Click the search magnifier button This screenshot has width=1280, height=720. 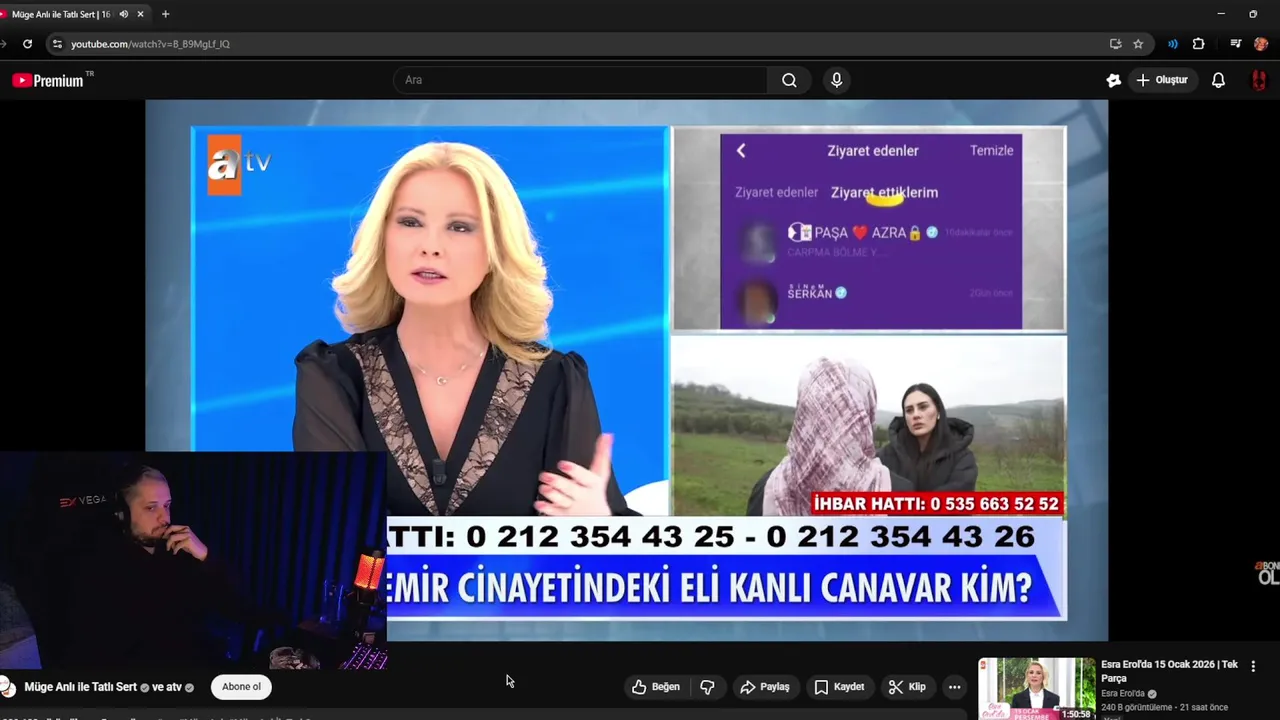click(789, 80)
